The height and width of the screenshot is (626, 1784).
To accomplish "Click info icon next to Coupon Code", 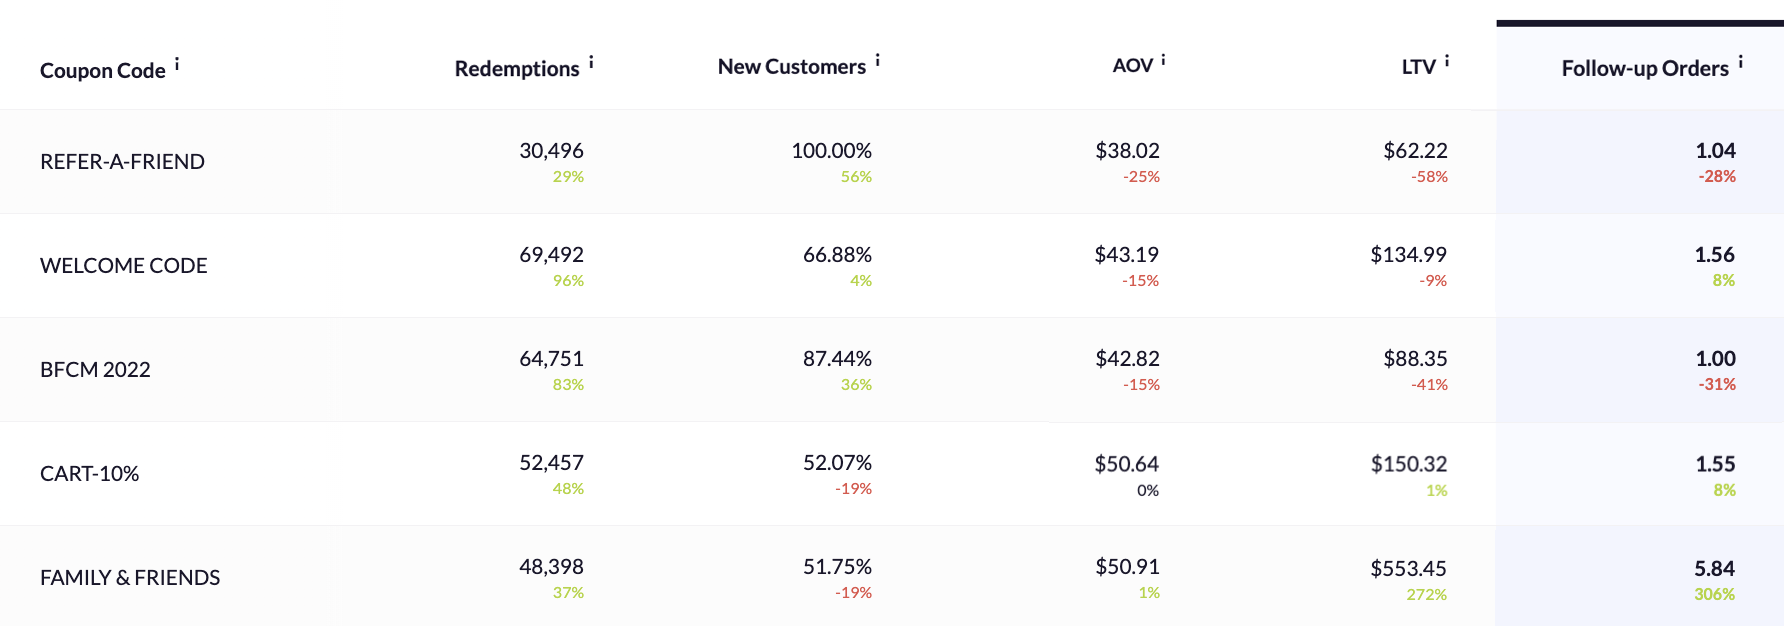I will tap(177, 64).
